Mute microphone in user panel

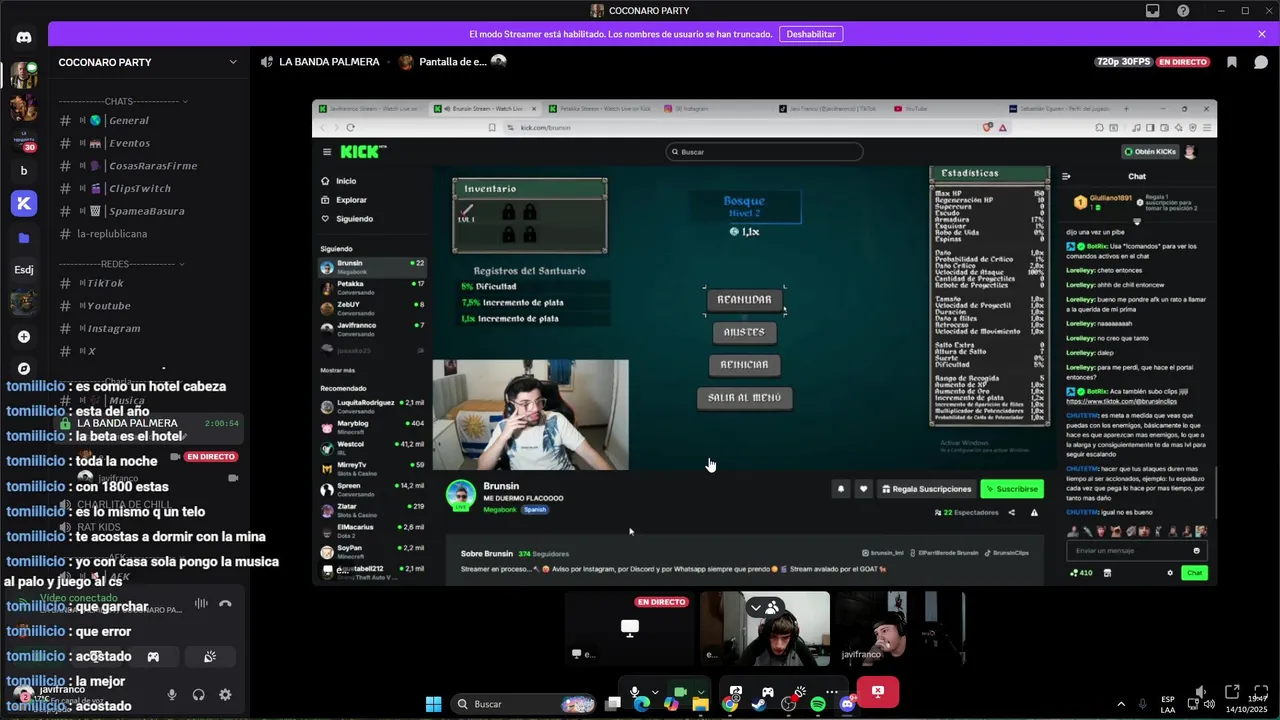172,695
